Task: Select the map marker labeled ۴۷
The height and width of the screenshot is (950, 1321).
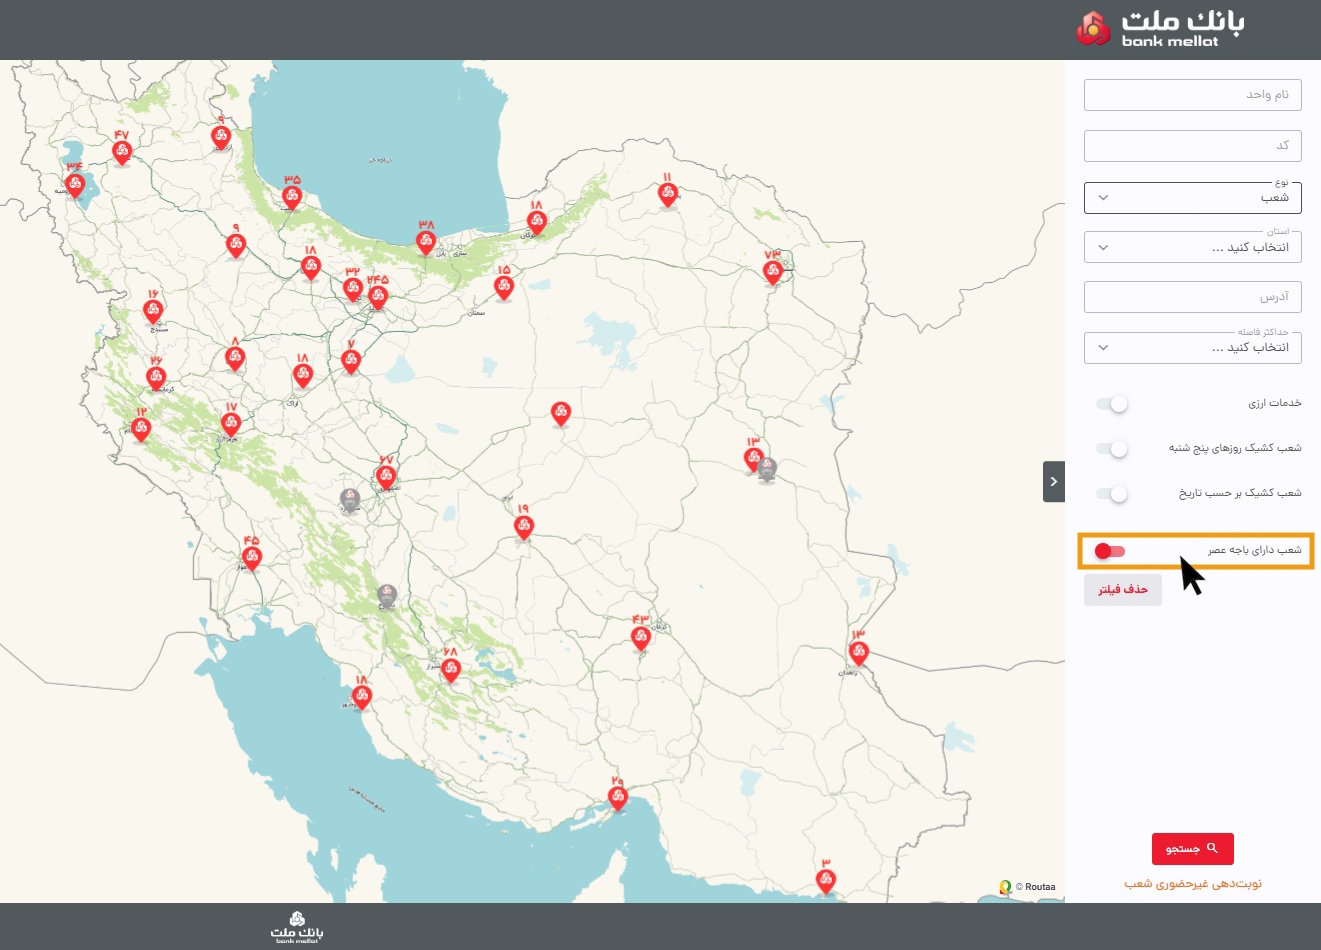Action: click(122, 152)
